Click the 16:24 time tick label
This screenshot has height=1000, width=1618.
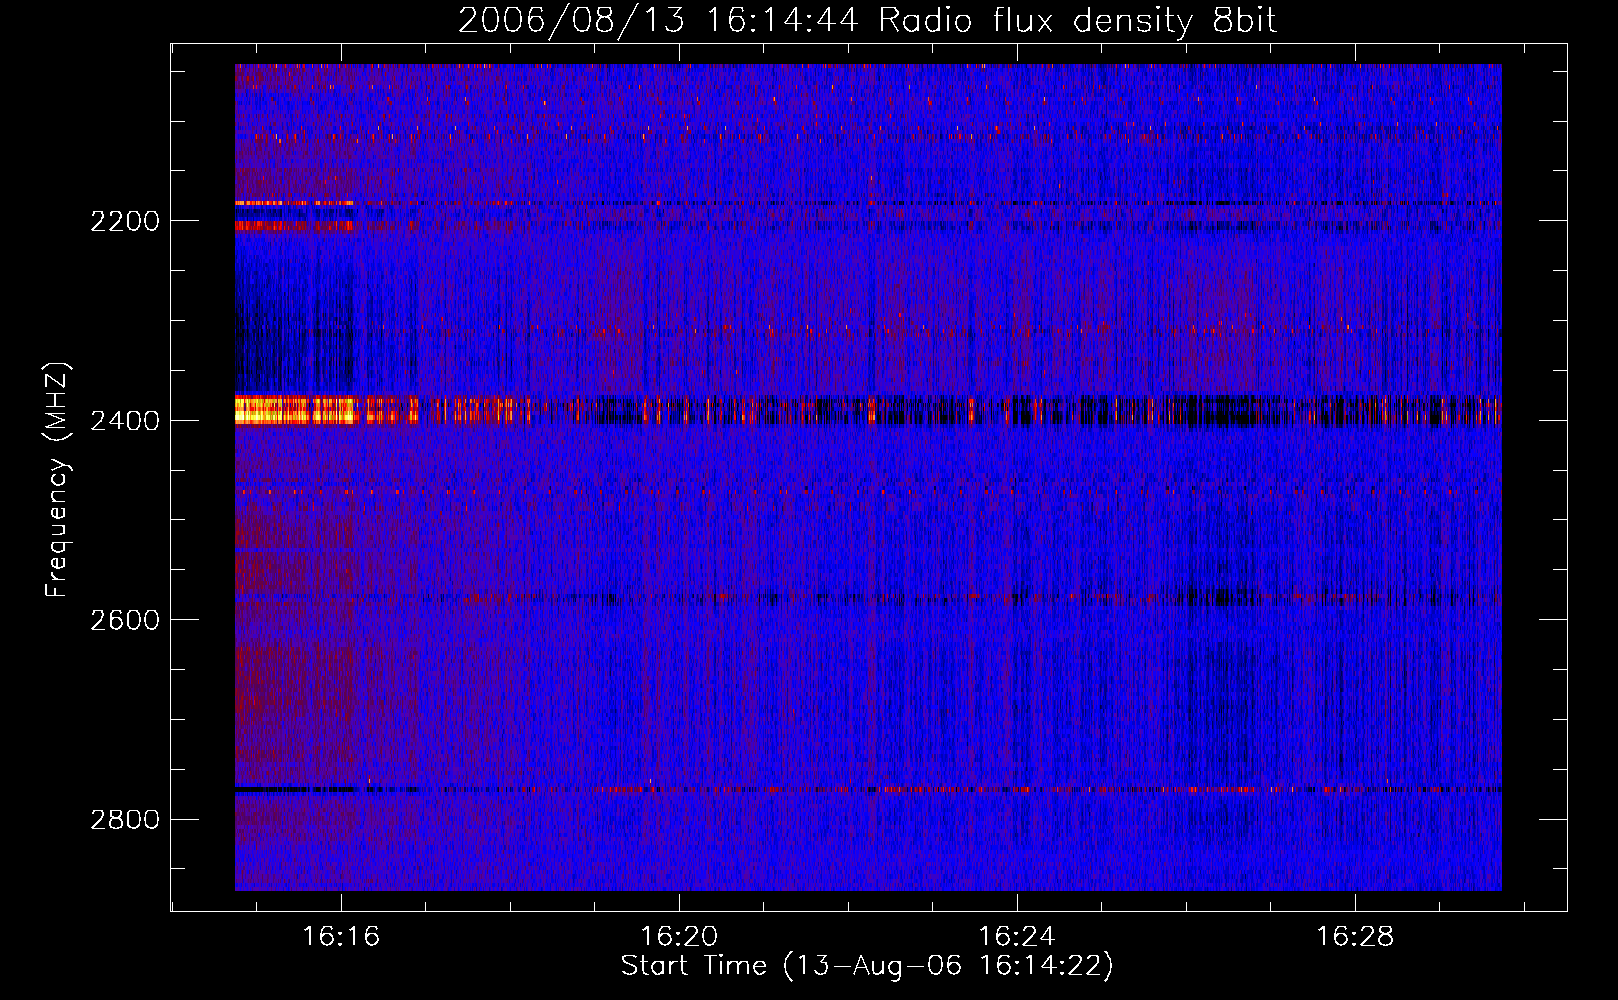(1017, 937)
